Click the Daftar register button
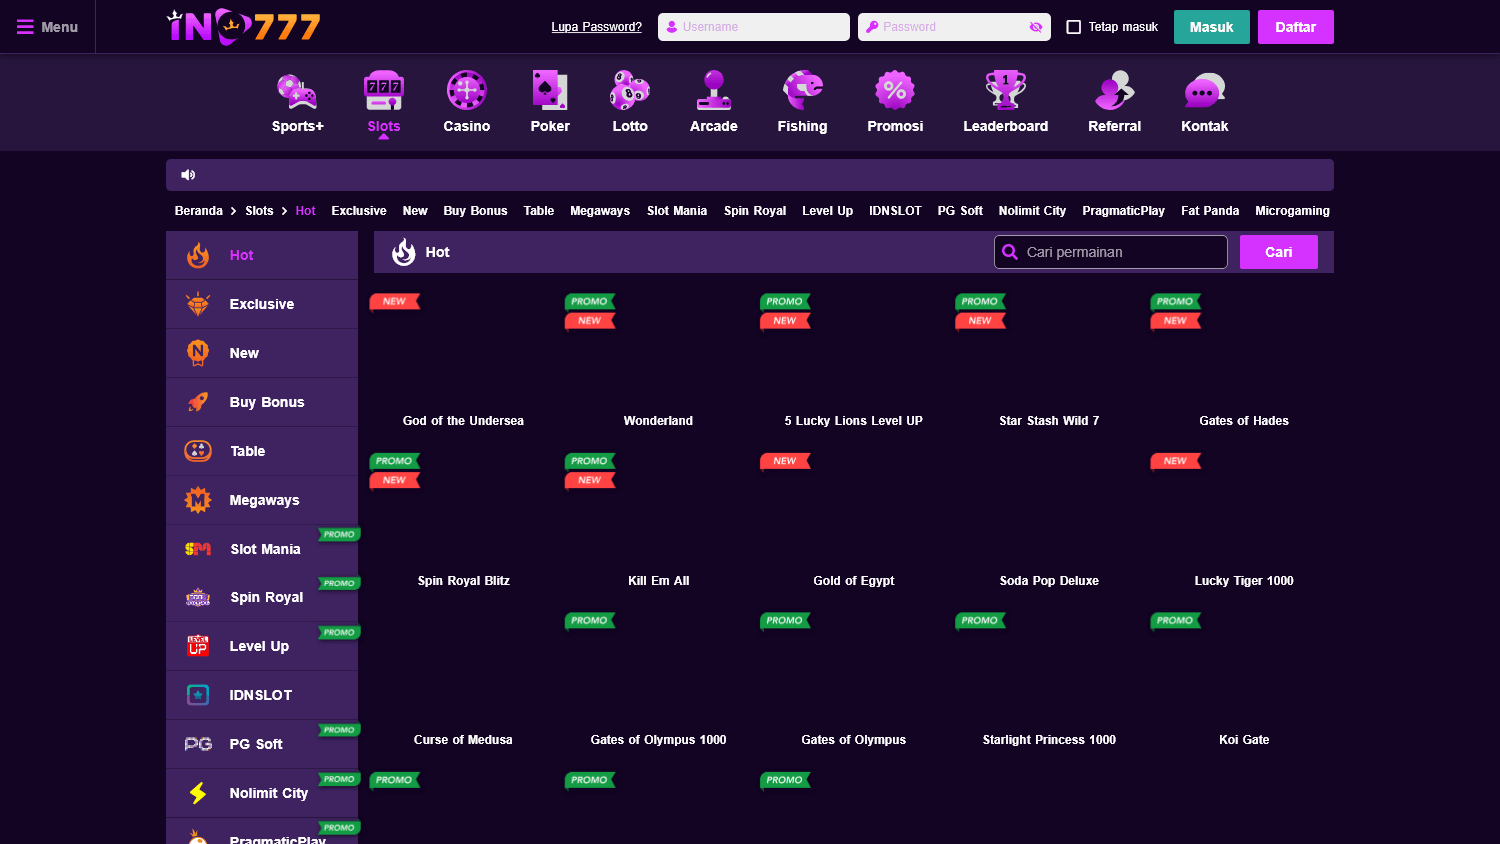The width and height of the screenshot is (1500, 844). tap(1296, 27)
